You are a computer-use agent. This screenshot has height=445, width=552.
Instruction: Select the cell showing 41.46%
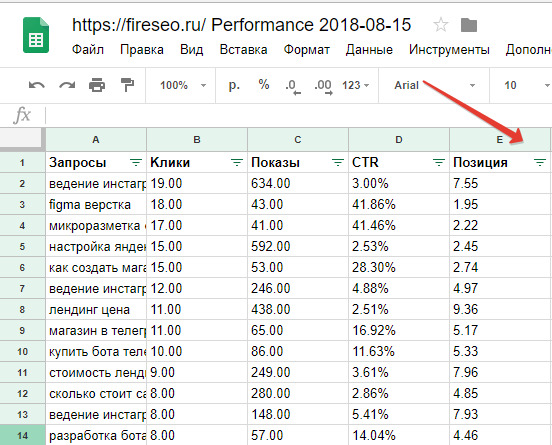[399, 225]
